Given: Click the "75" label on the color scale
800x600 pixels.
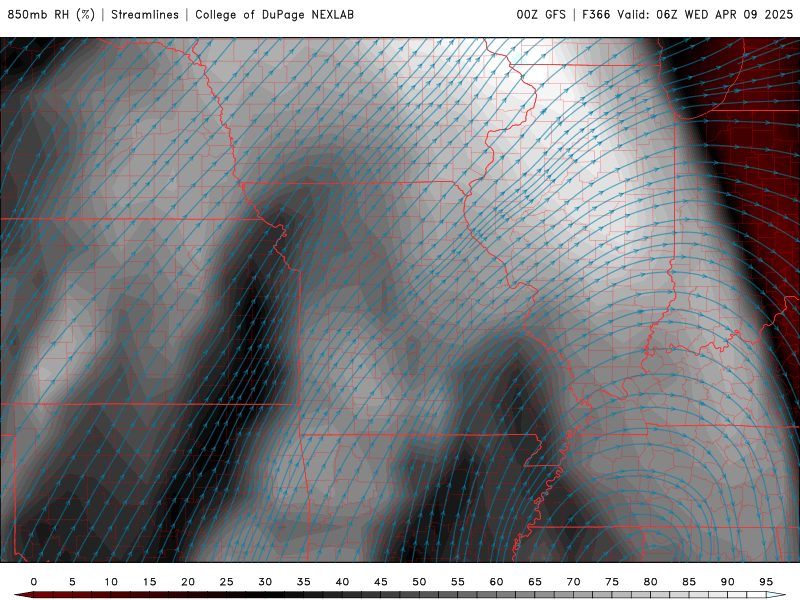Looking at the screenshot, I should (612, 582).
